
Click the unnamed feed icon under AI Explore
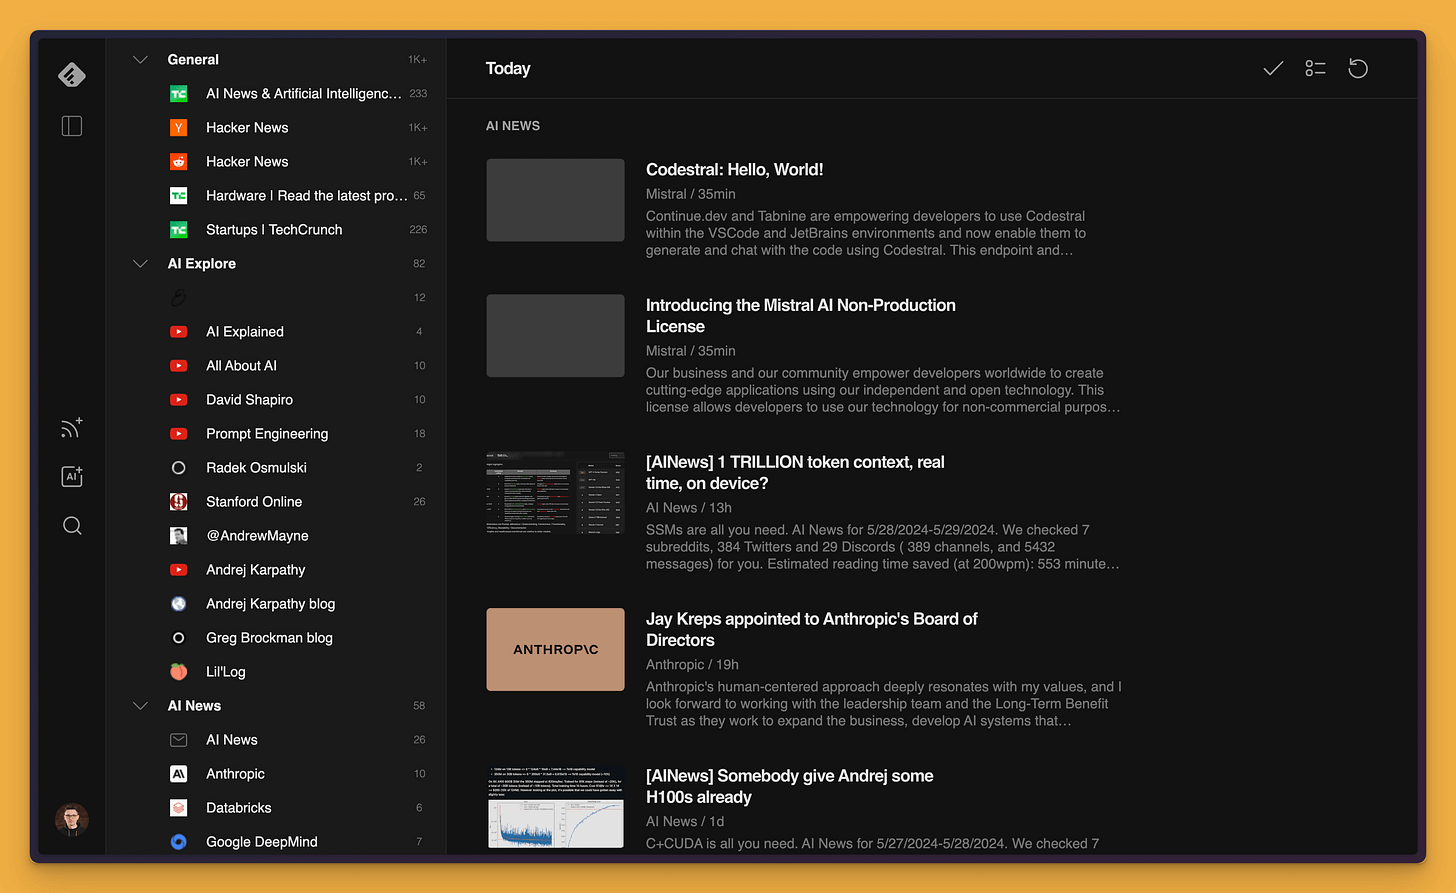click(179, 298)
